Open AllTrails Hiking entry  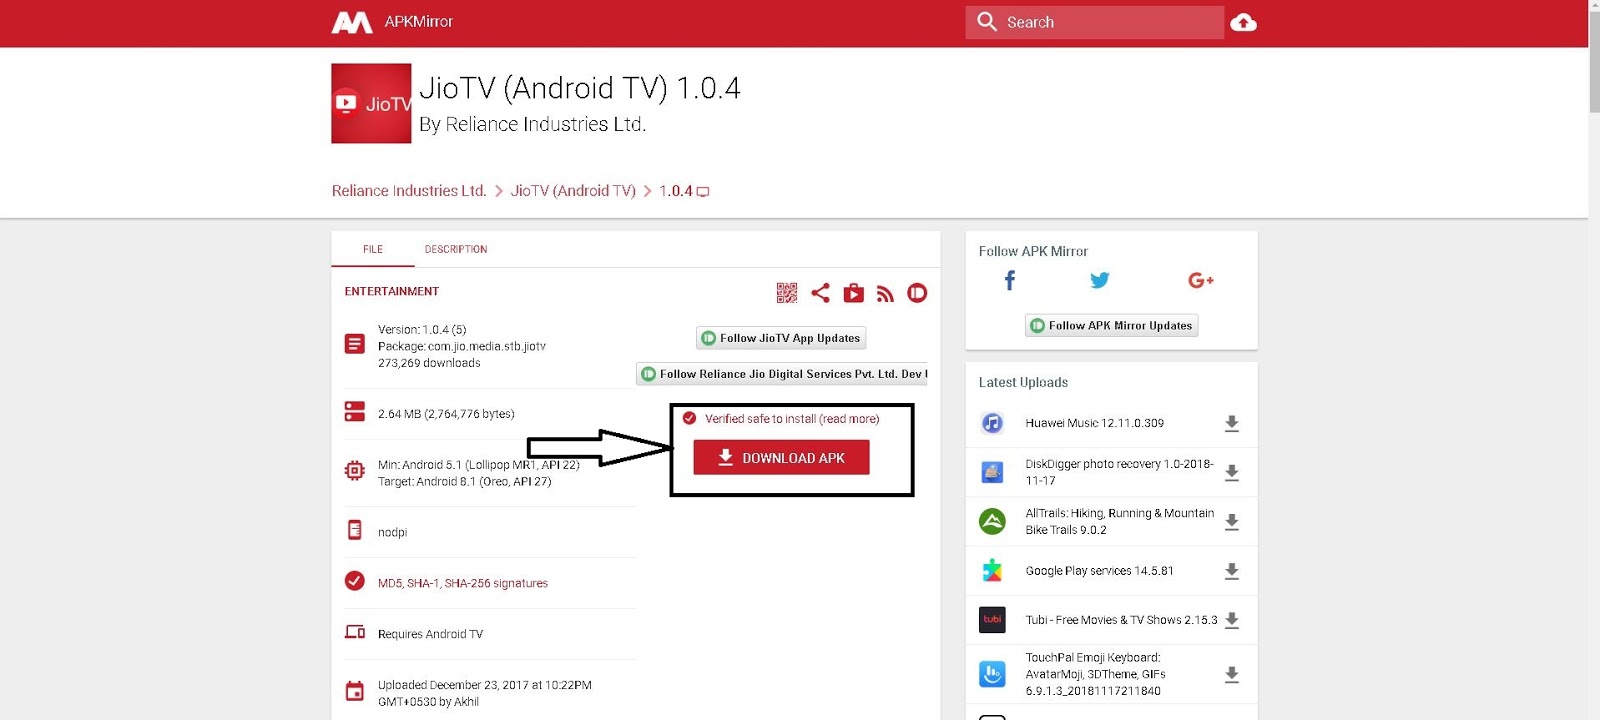pos(1119,521)
